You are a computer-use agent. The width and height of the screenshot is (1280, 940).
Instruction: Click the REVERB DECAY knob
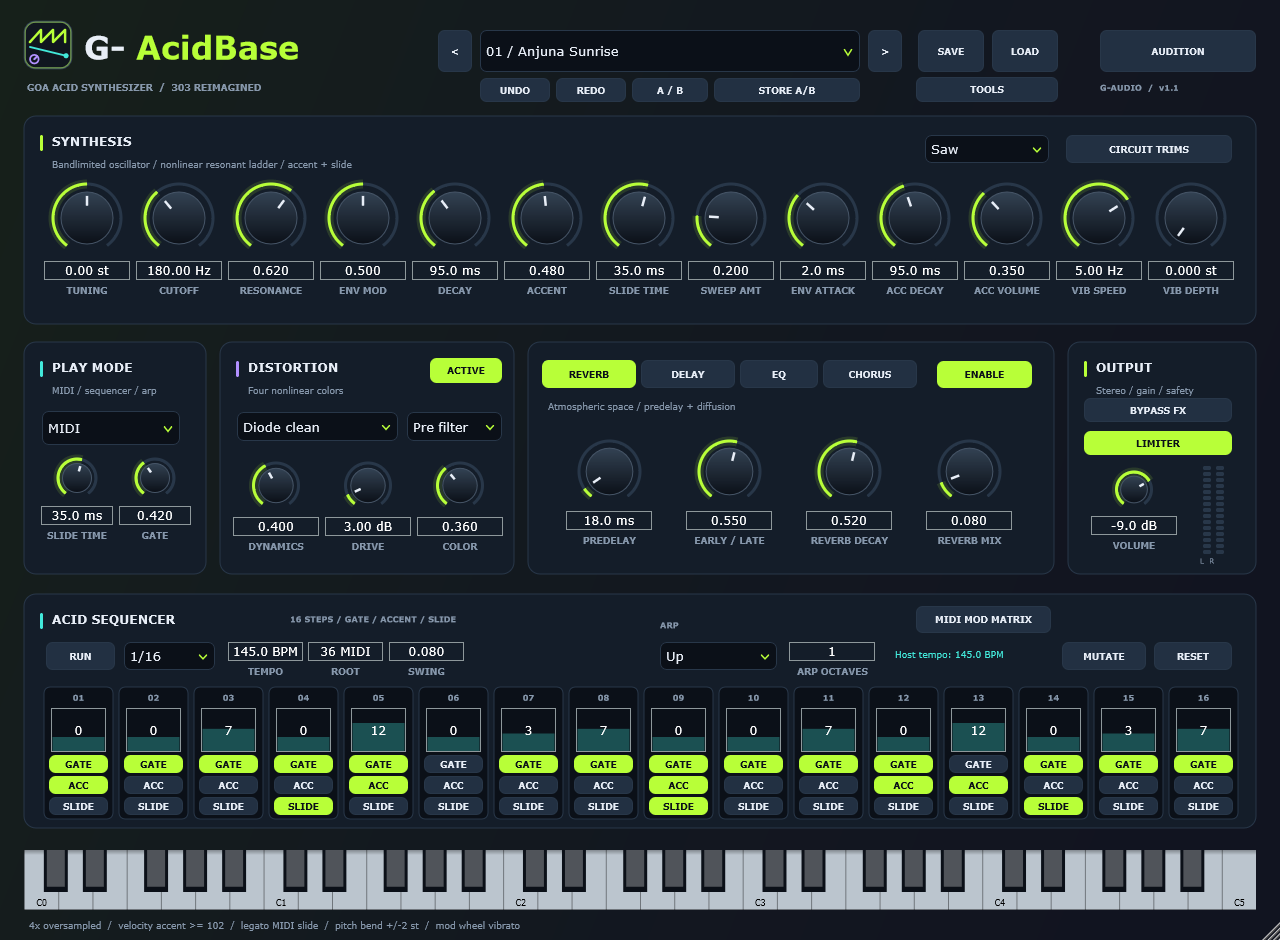pos(849,470)
